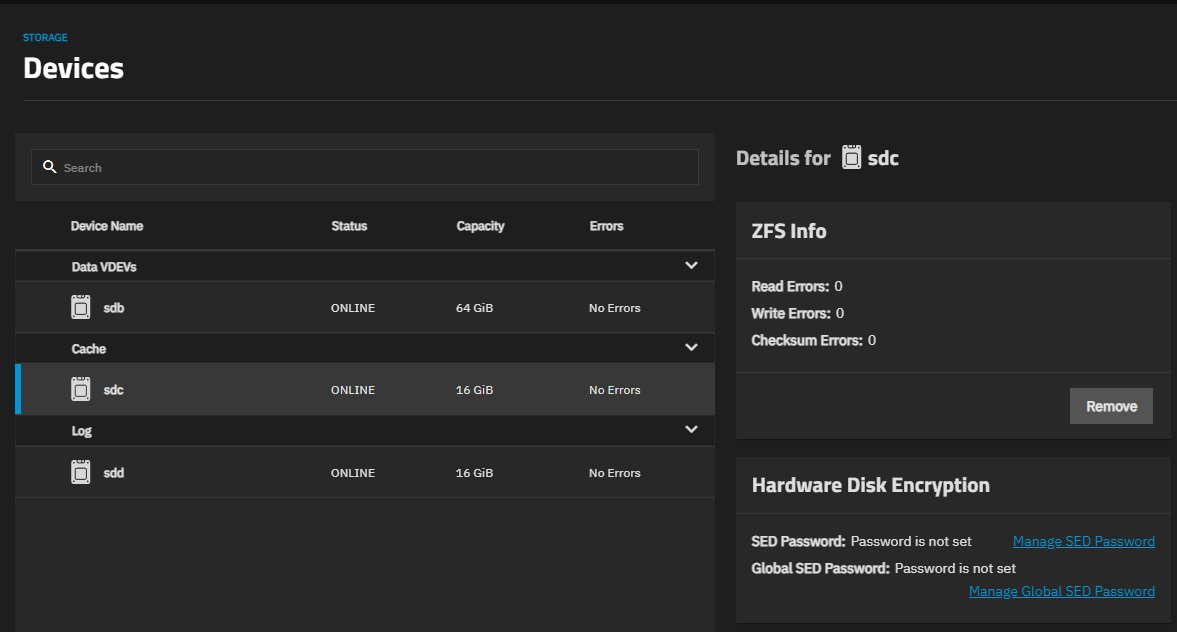Click the Errors column header
The width and height of the screenshot is (1177, 632).
606,226
